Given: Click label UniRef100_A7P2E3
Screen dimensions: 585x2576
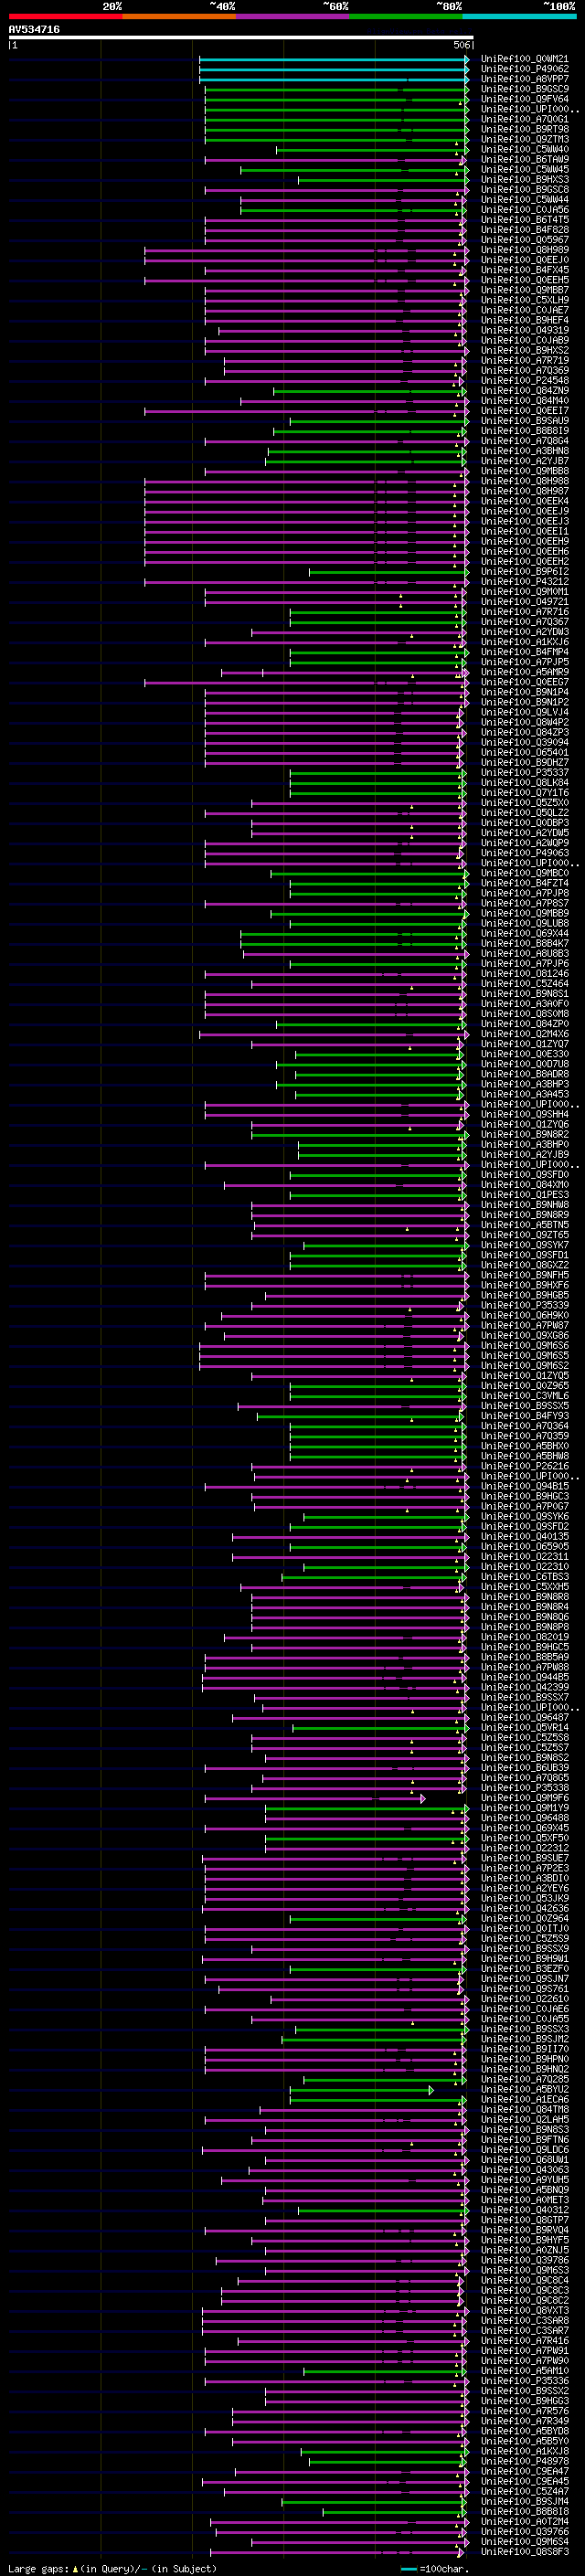Looking at the screenshot, I should click(525, 1868).
